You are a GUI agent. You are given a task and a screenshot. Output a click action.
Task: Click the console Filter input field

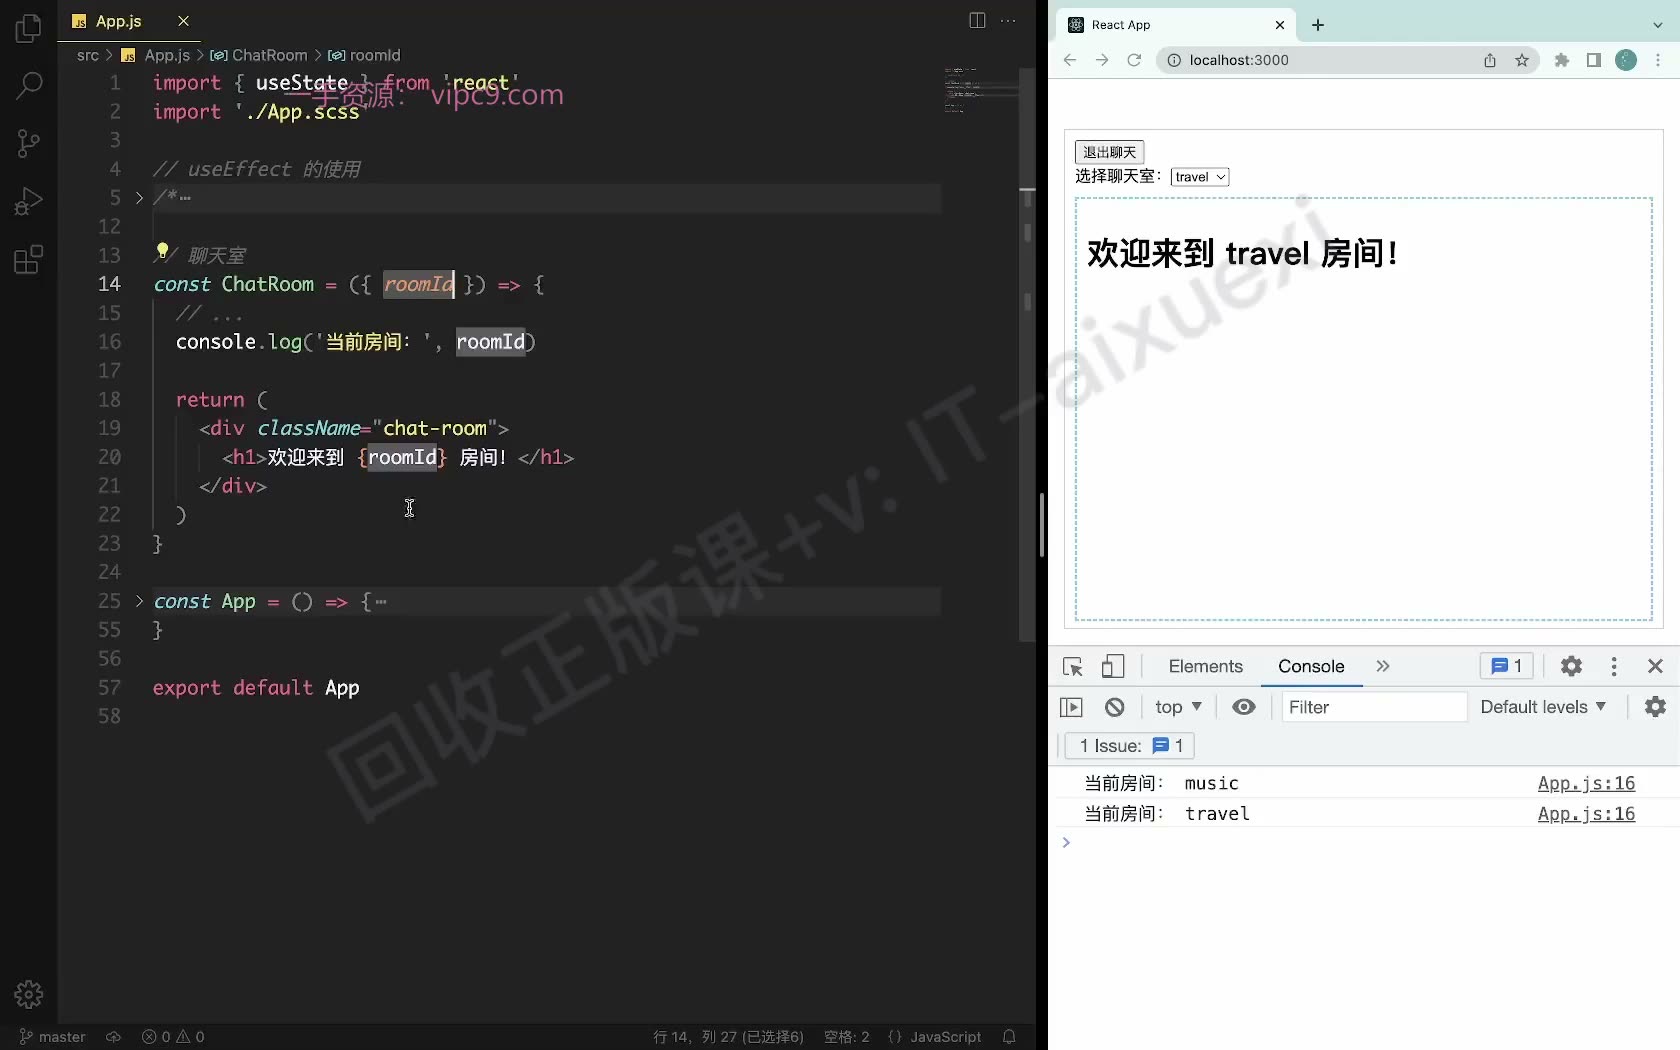pyautogui.click(x=1374, y=707)
